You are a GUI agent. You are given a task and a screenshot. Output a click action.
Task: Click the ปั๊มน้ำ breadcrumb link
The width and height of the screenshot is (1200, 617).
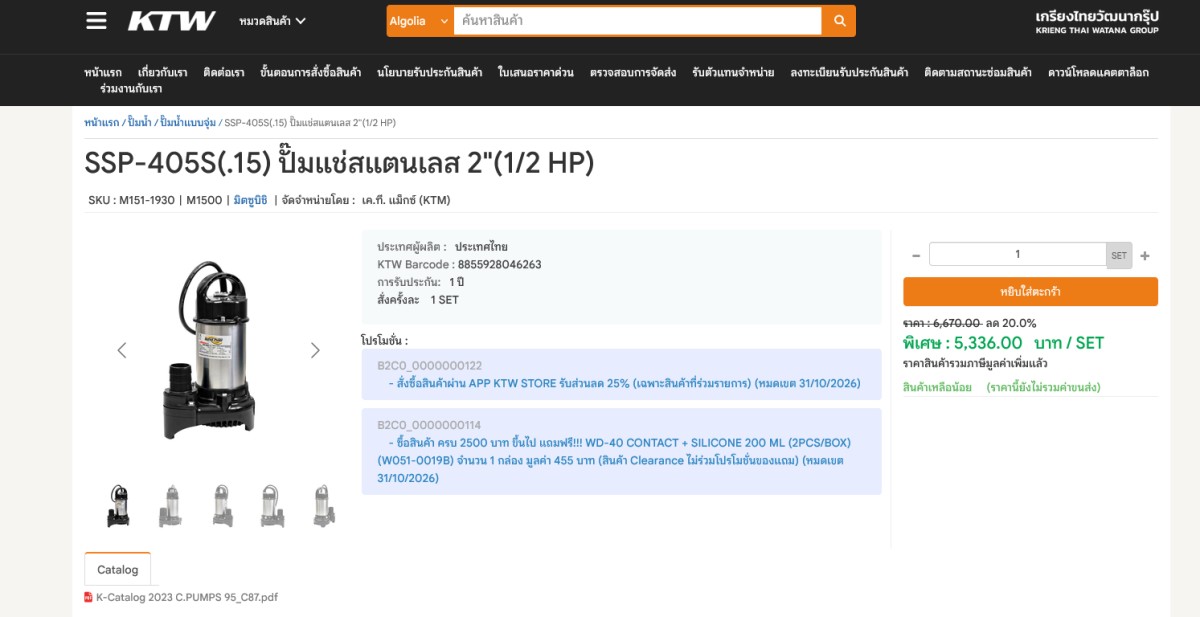coord(139,122)
